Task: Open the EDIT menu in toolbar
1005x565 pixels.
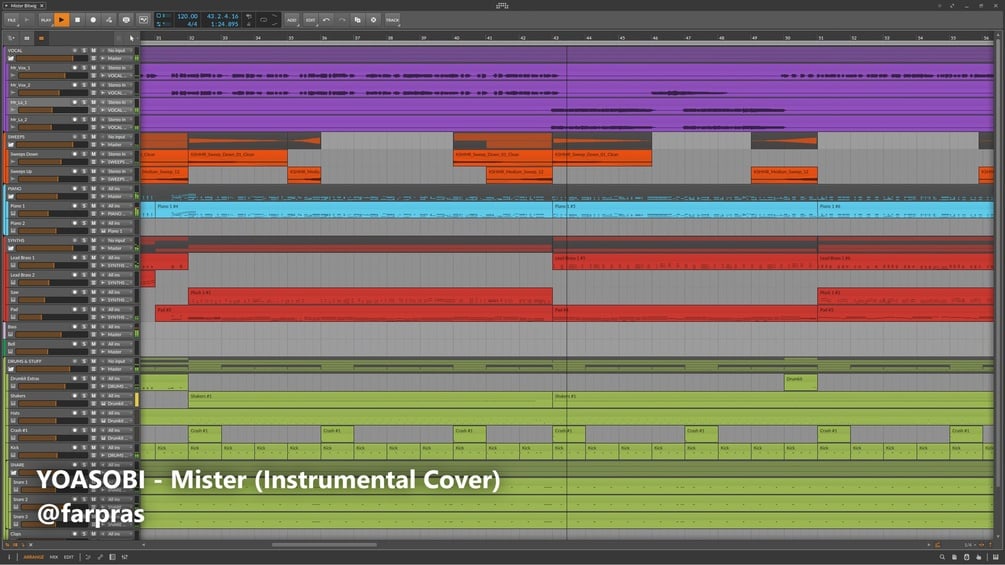Action: point(310,20)
